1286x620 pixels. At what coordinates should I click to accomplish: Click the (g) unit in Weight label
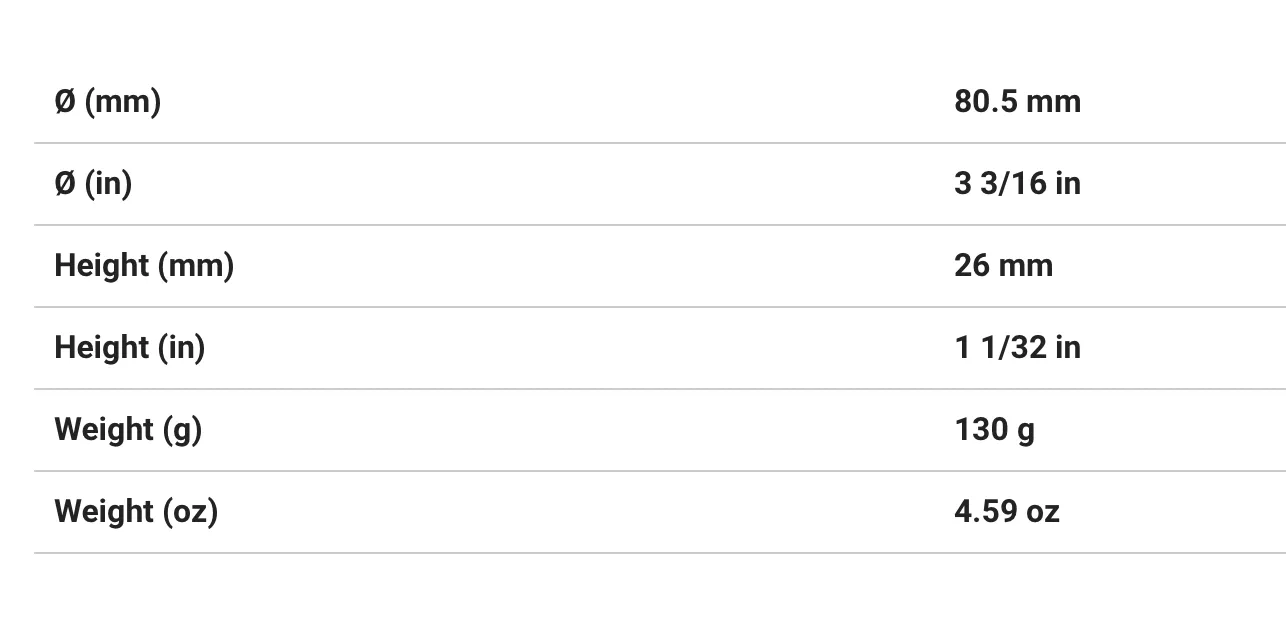coord(181,430)
